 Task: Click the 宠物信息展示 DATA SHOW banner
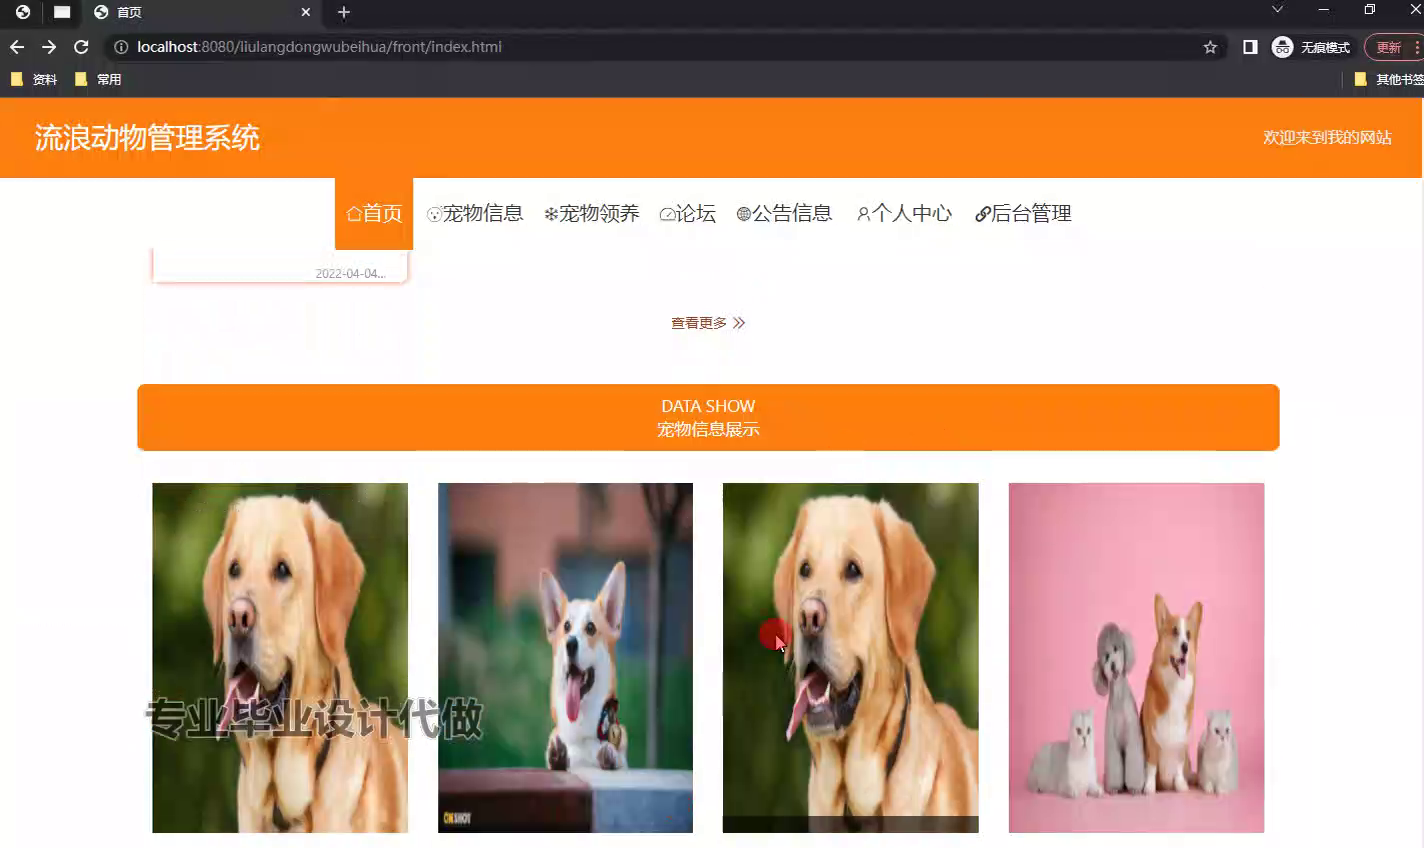(x=708, y=417)
